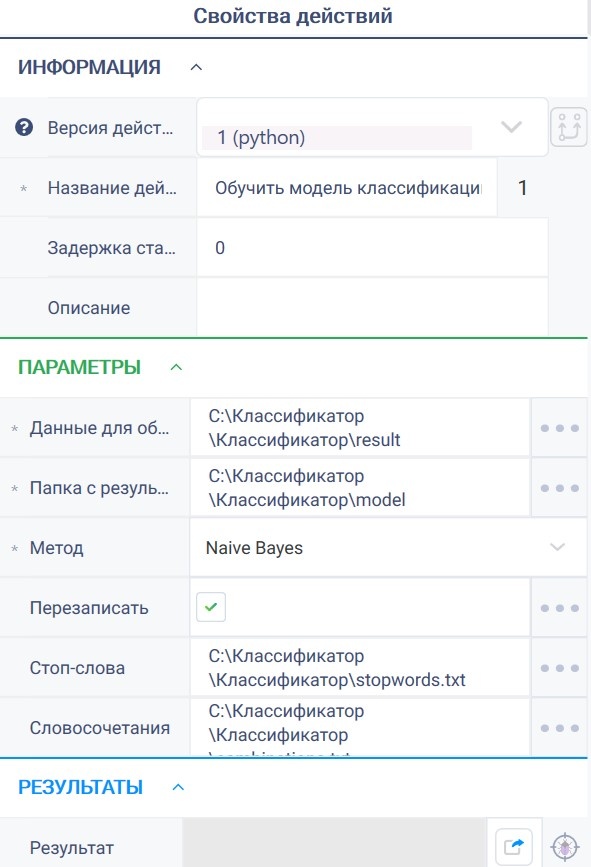591x867 pixels.
Task: Open the three-dots menu for Данные для обучения
Action: [x=559, y=428]
